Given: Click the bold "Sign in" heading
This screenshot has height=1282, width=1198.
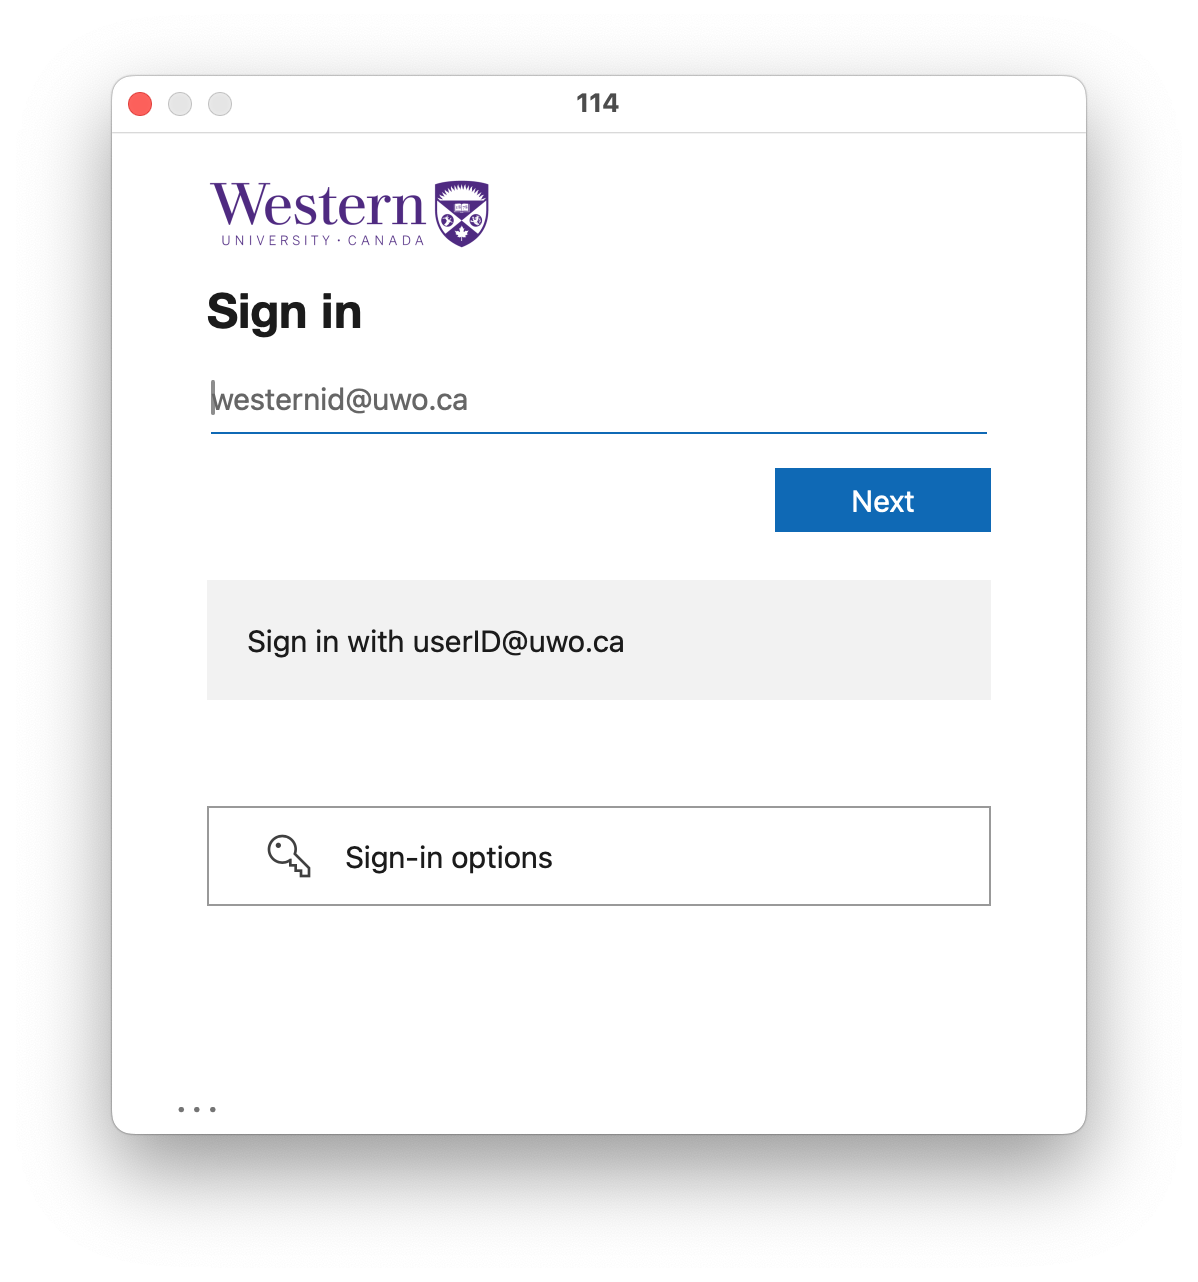Looking at the screenshot, I should (x=284, y=312).
